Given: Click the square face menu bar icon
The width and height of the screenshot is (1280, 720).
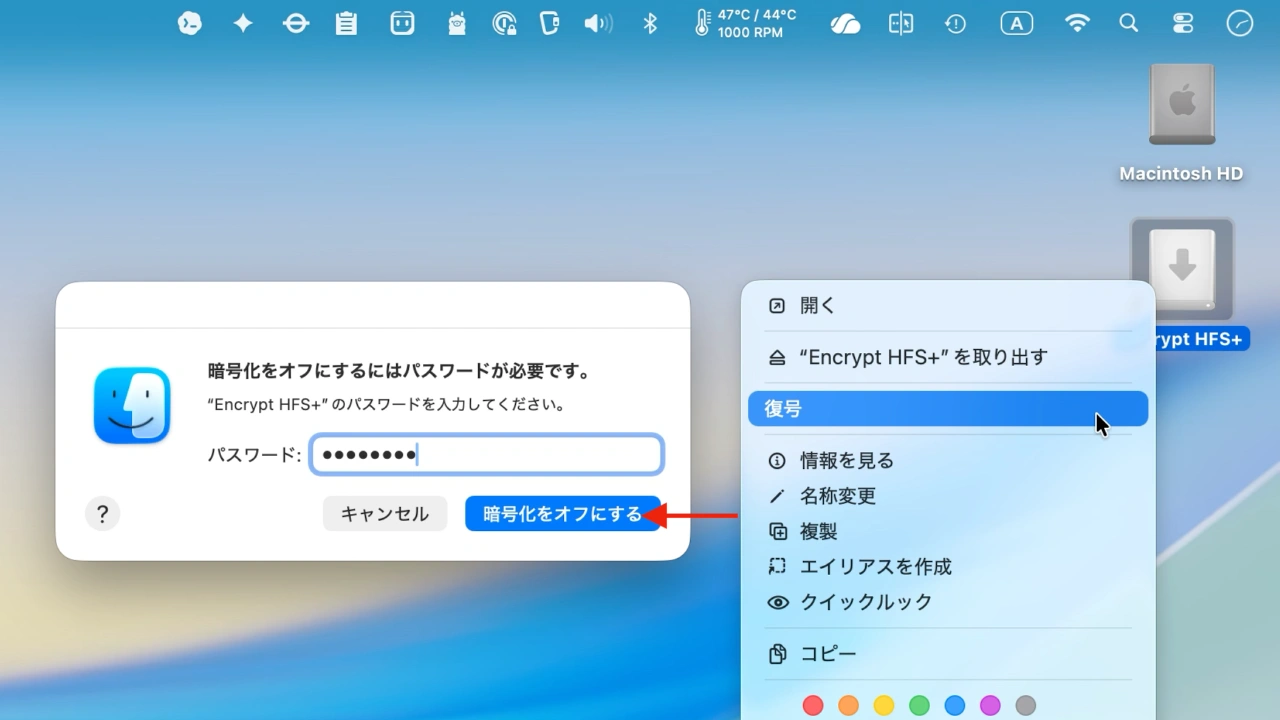Looking at the screenshot, I should [x=402, y=23].
